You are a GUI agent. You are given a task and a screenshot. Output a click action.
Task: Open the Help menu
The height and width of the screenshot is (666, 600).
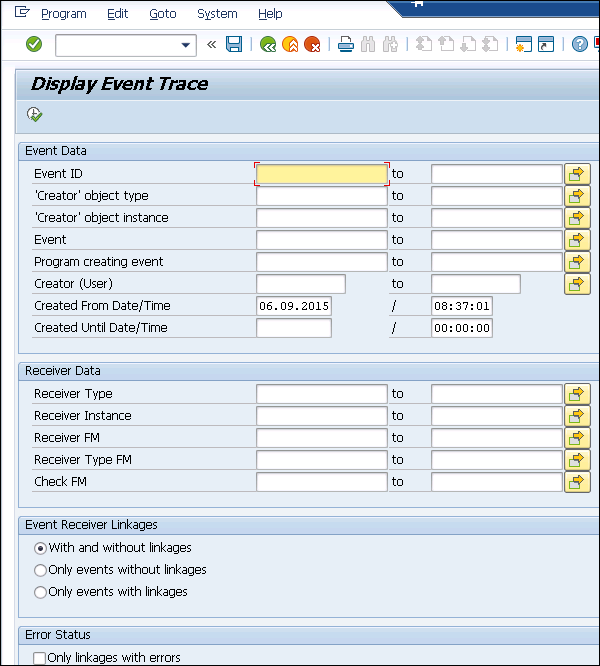pos(270,14)
